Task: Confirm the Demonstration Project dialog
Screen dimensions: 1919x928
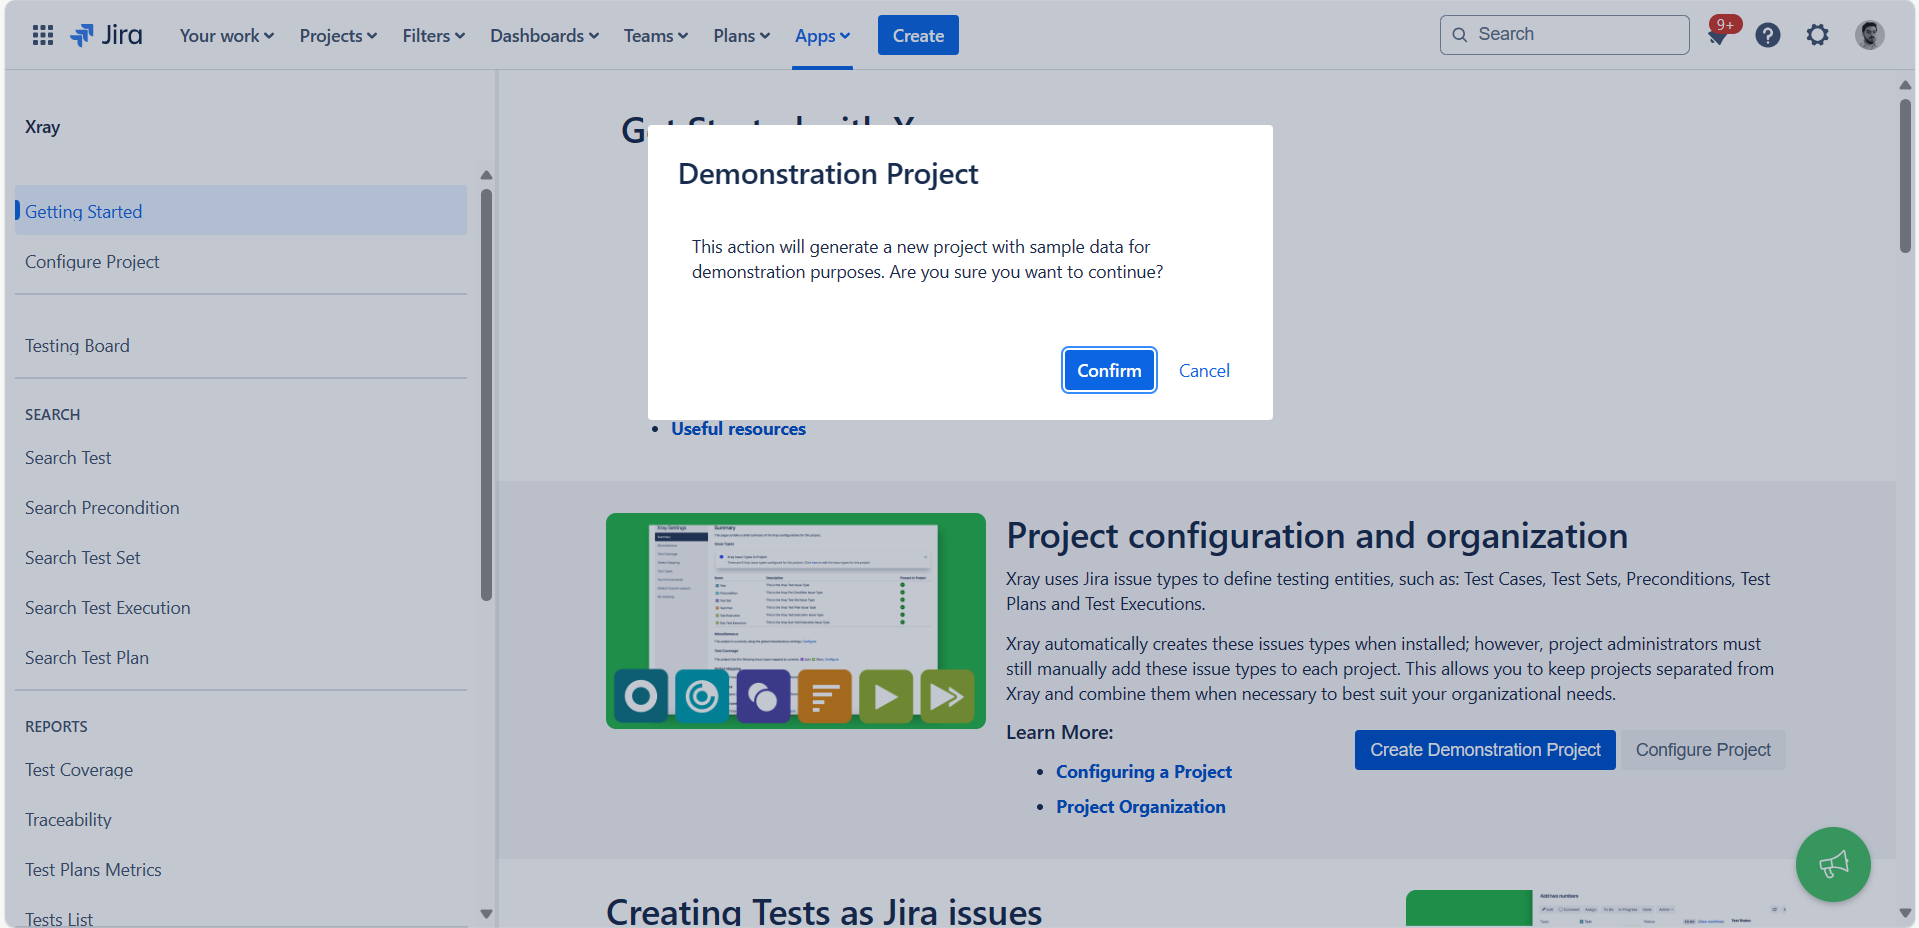Action: [x=1109, y=370]
